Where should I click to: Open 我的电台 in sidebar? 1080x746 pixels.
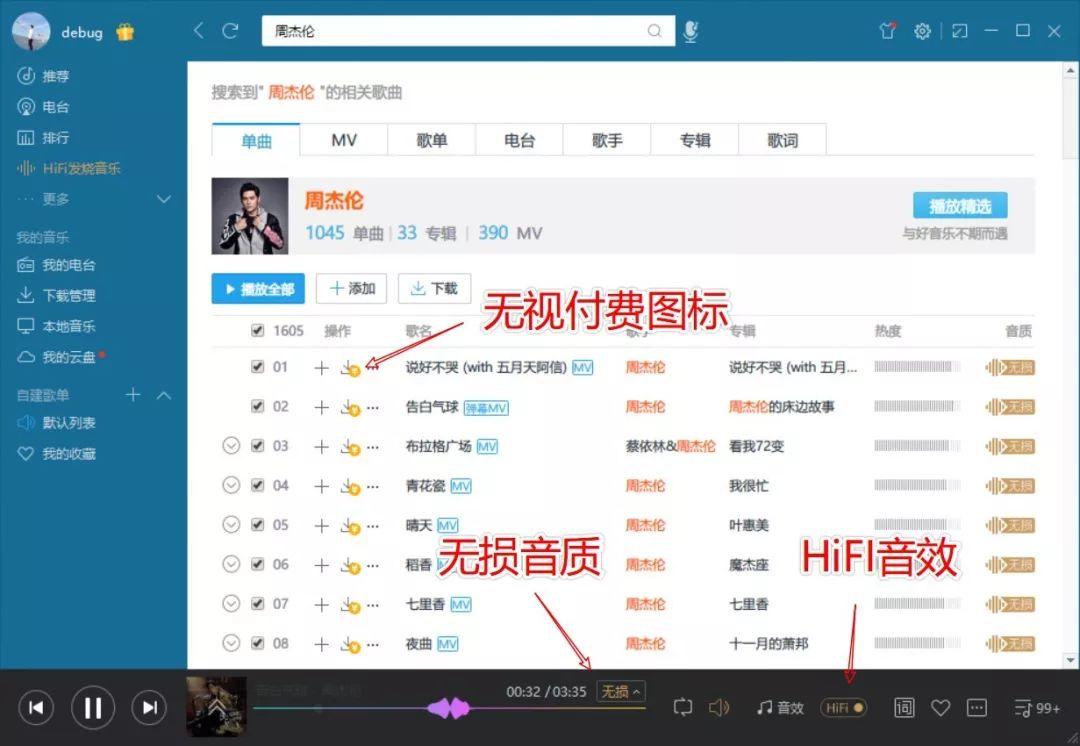point(56,265)
